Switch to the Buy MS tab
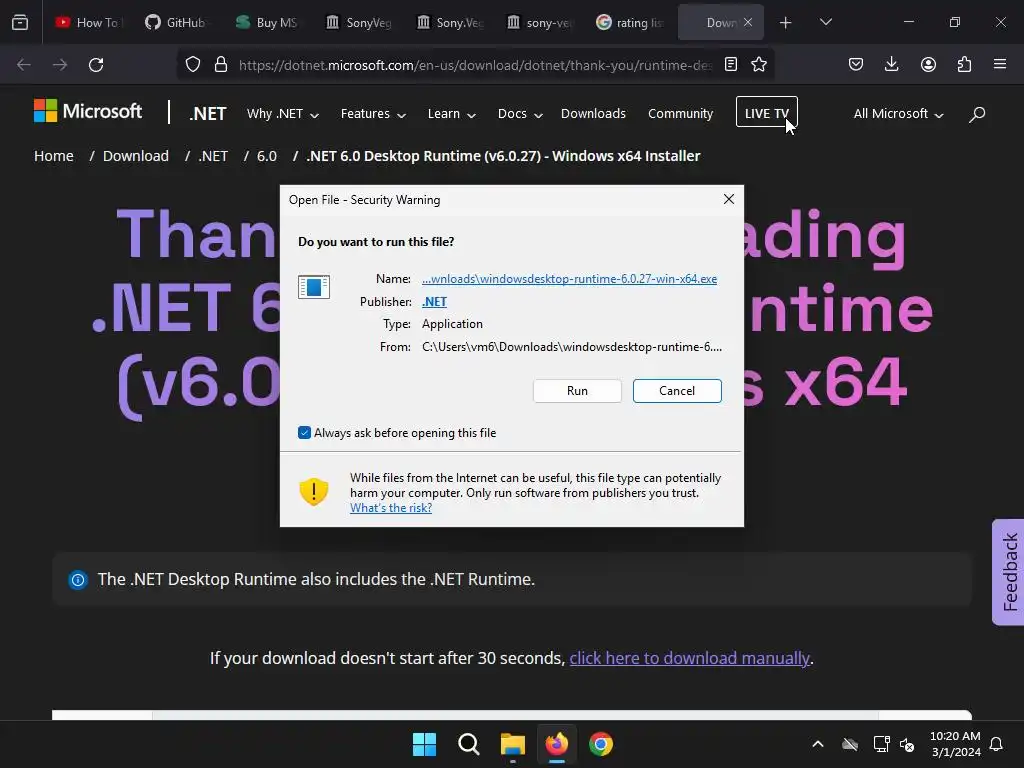 tap(268, 23)
